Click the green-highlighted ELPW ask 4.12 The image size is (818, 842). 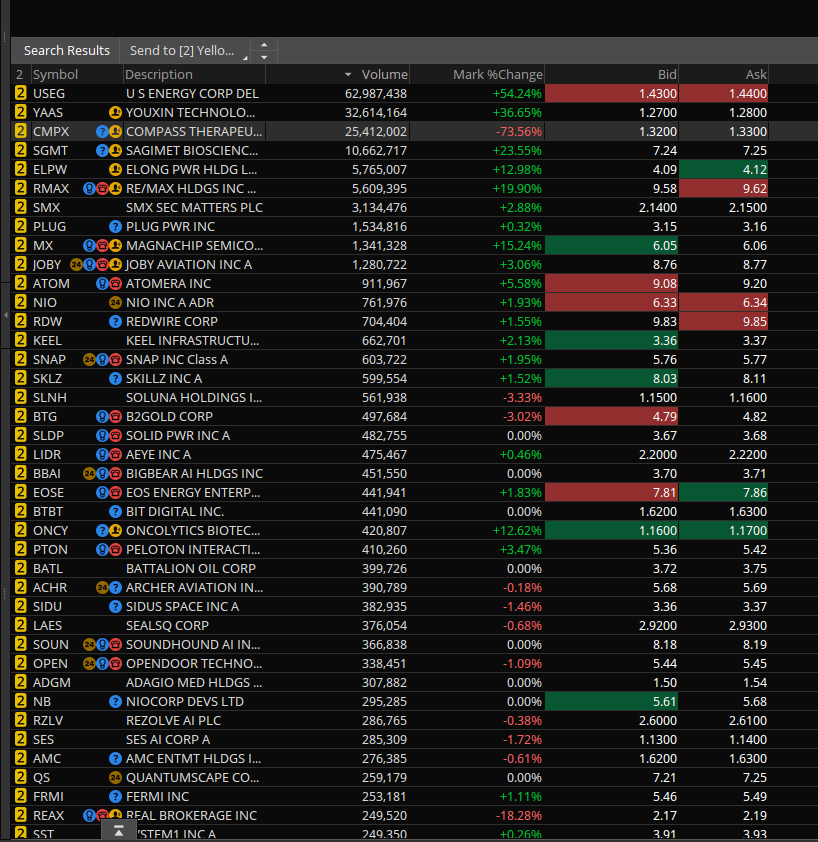coord(723,170)
